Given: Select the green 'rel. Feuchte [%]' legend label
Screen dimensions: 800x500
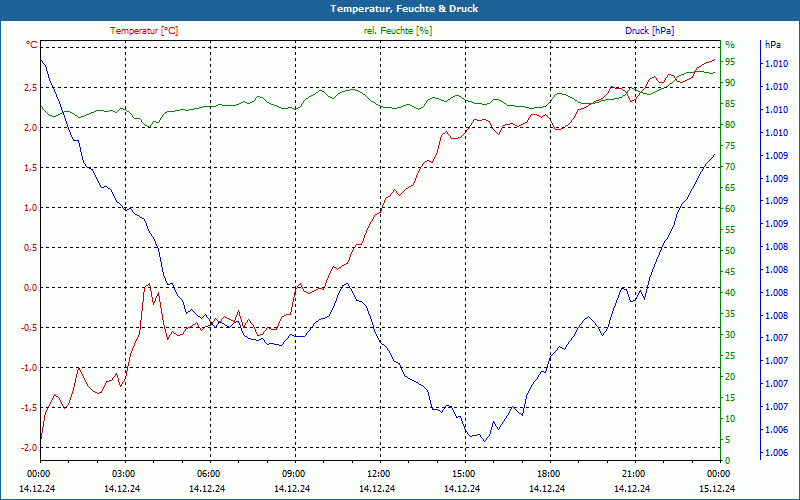Looking at the screenshot, I should (398, 31).
